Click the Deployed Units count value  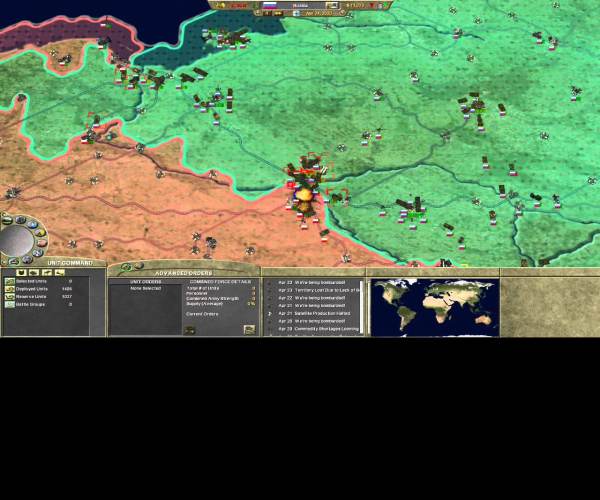pyautogui.click(x=67, y=289)
